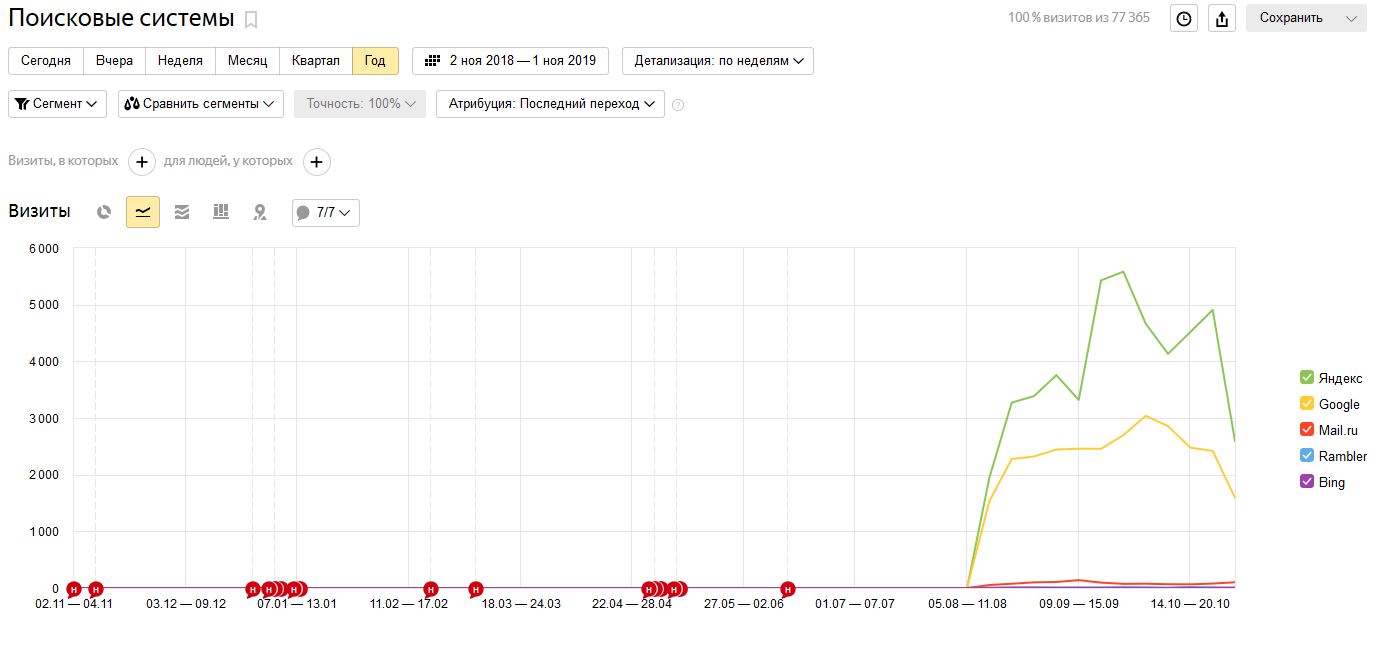Click the export share icon
The width and height of the screenshot is (1385, 645).
1221,18
